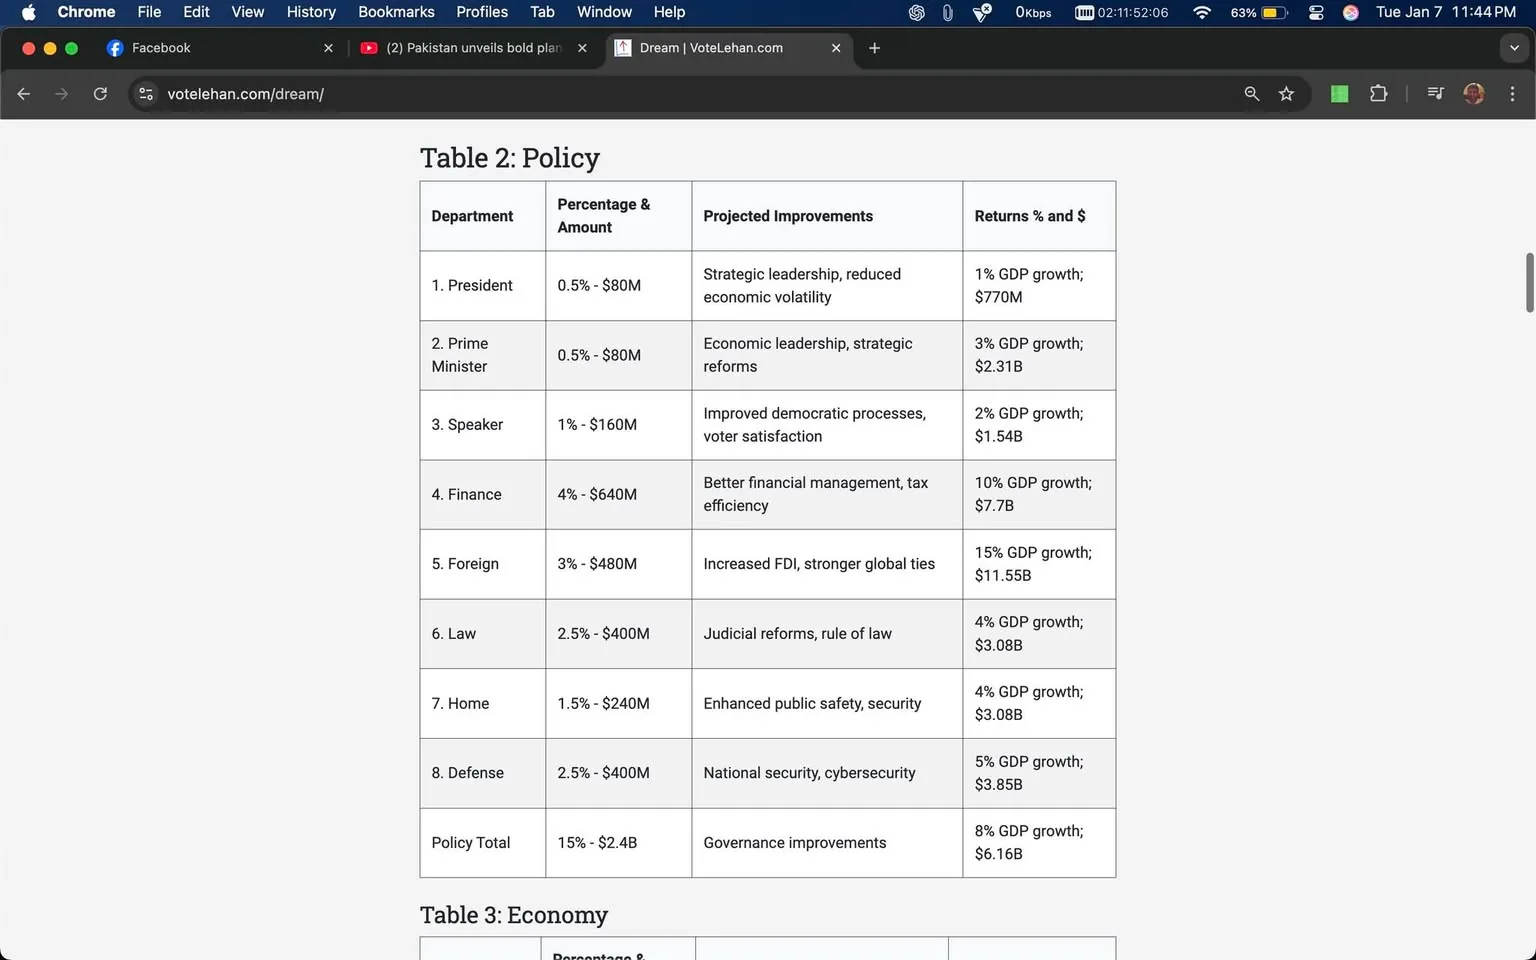Open macOS Control Center from menu bar

coord(1316,12)
